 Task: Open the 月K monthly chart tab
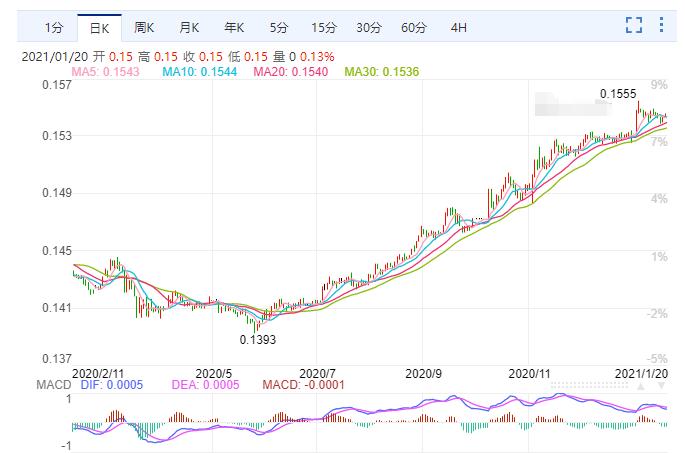189,28
